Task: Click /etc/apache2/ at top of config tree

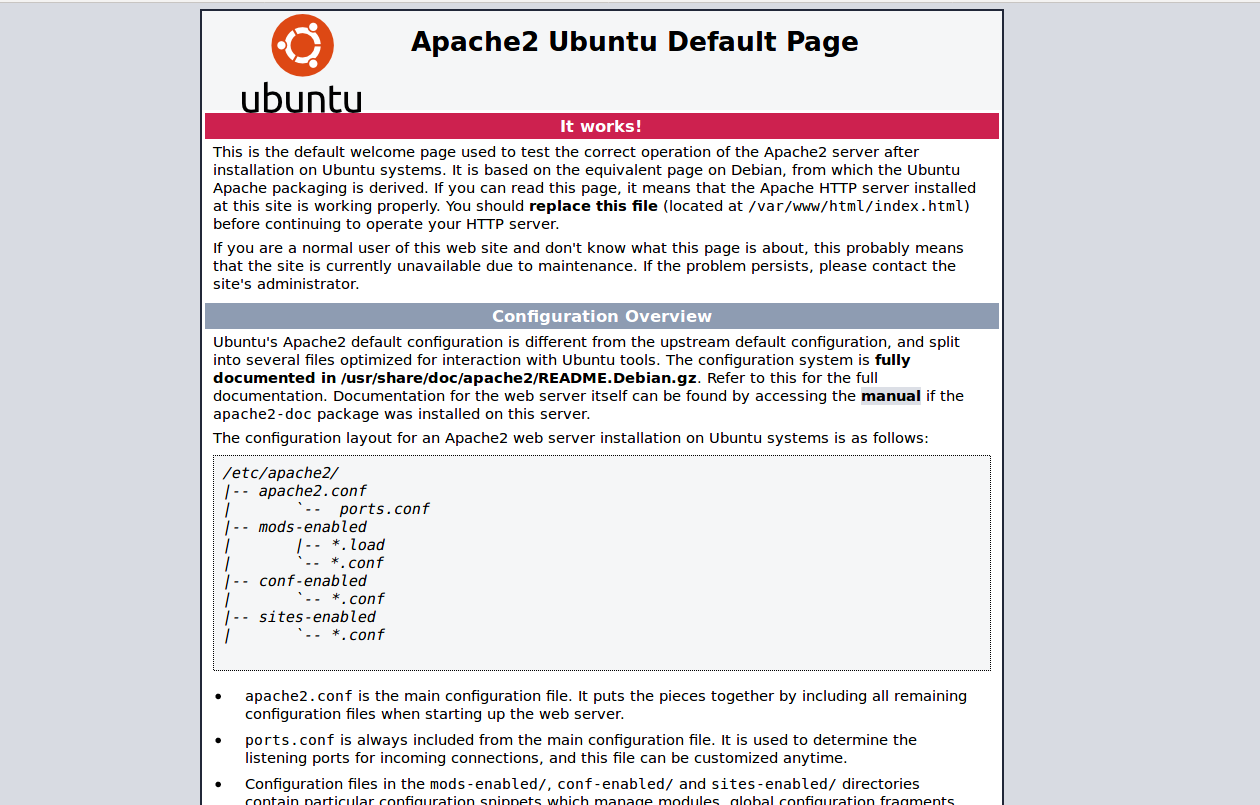Action: point(281,473)
